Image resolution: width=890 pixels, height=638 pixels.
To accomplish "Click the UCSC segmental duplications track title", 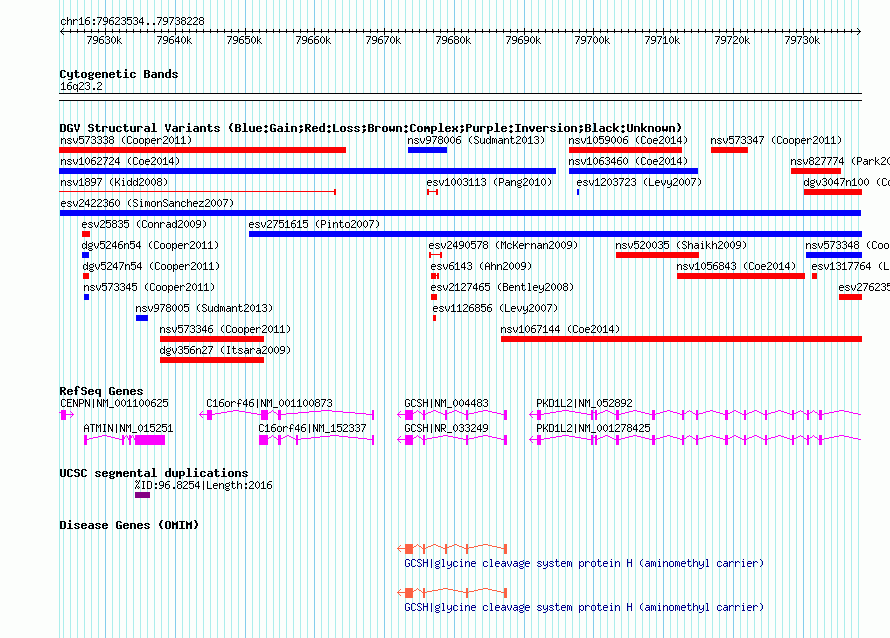I will [x=154, y=473].
